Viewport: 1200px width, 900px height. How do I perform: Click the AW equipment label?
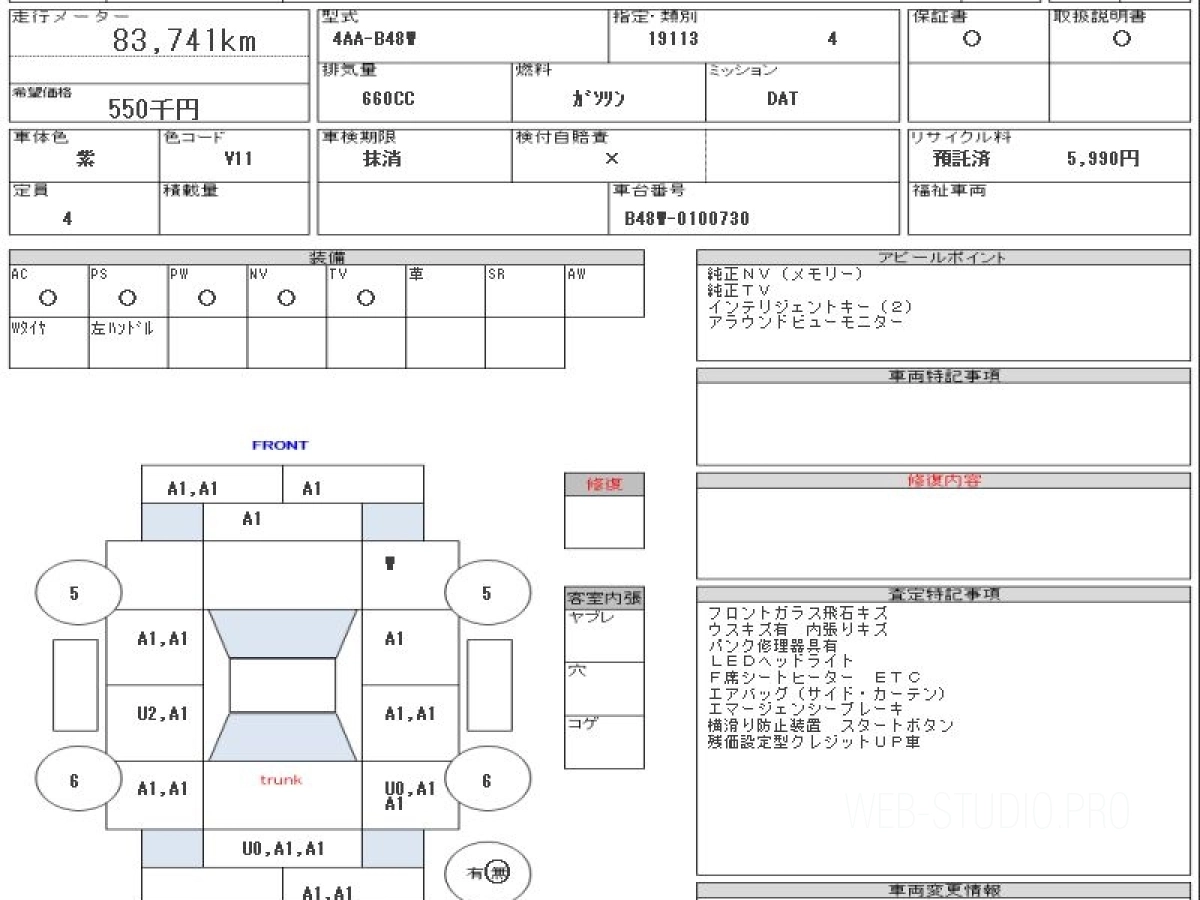point(576,274)
